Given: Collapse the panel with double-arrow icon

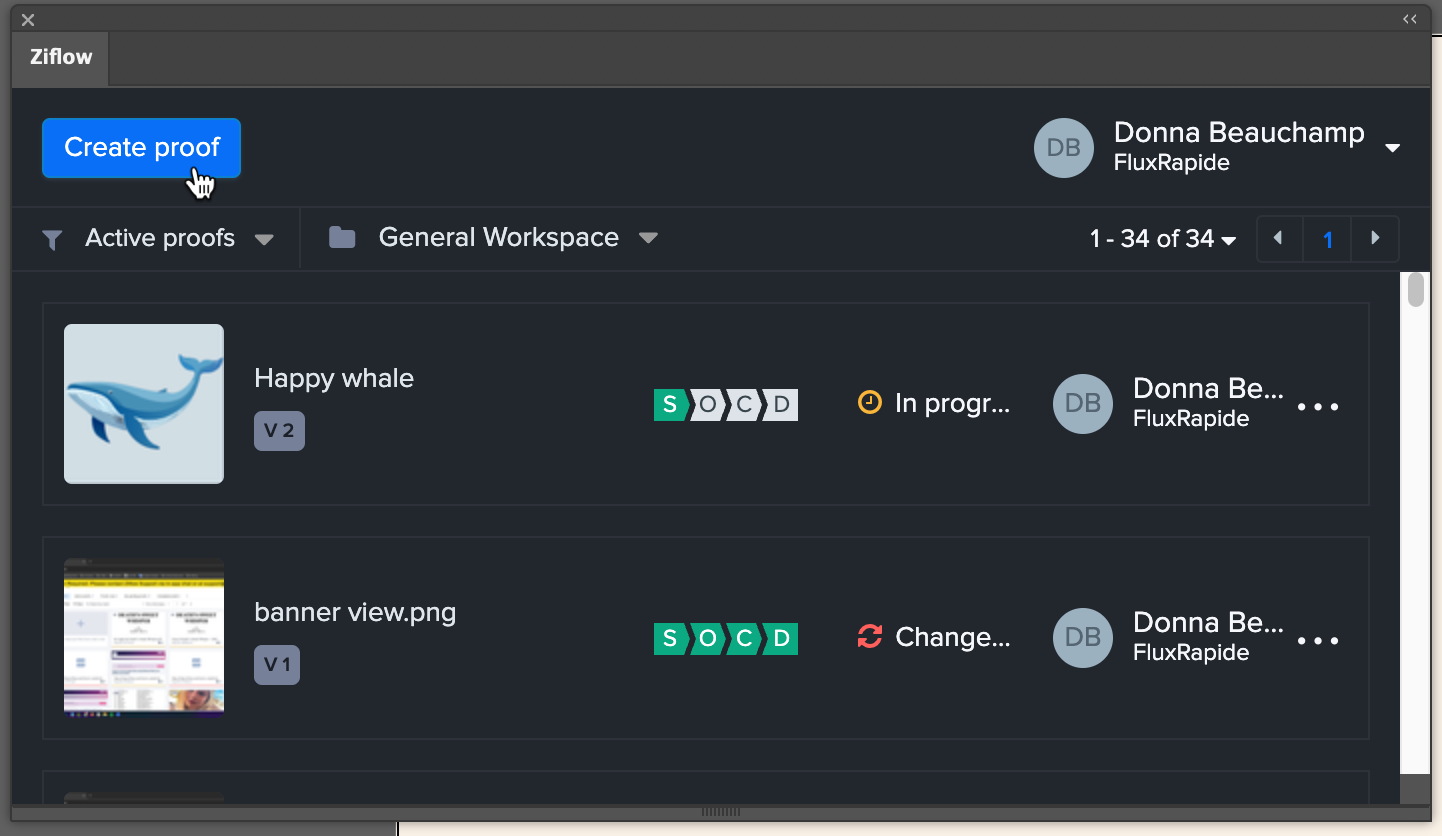Looking at the screenshot, I should (x=1410, y=19).
